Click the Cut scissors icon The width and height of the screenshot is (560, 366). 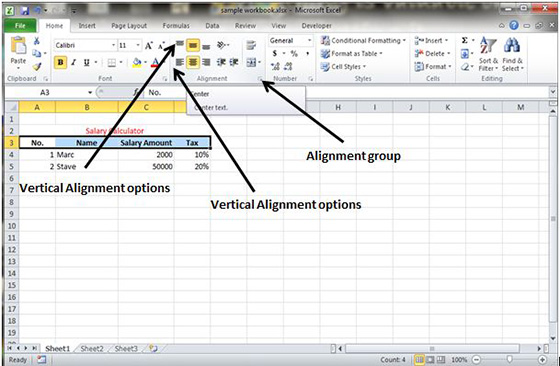tap(36, 41)
